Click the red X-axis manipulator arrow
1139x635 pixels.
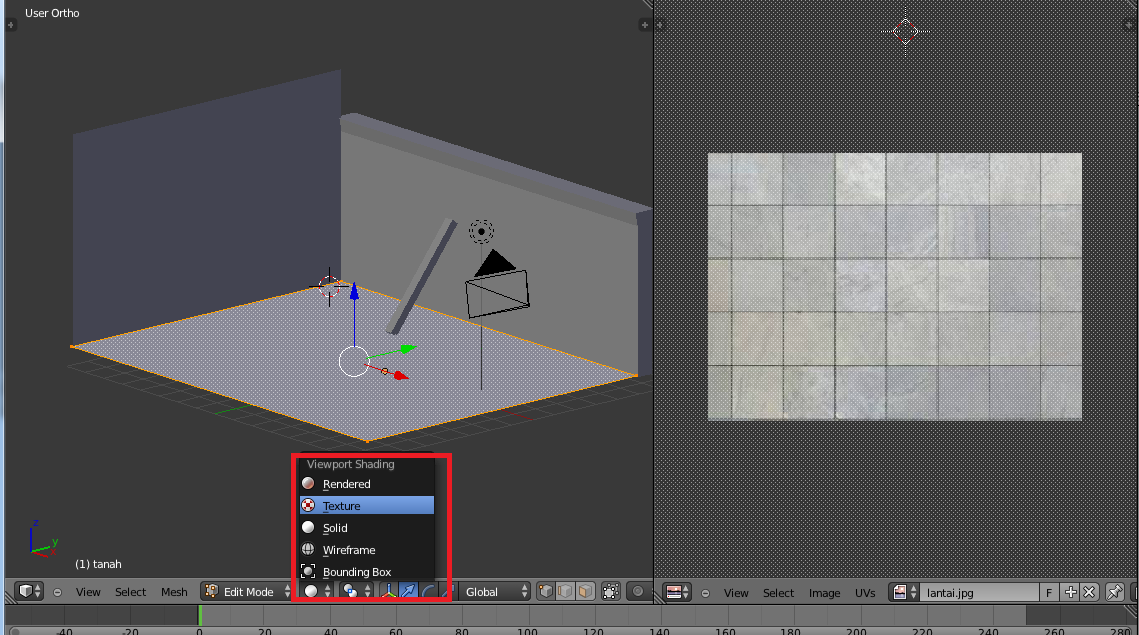[x=401, y=375]
